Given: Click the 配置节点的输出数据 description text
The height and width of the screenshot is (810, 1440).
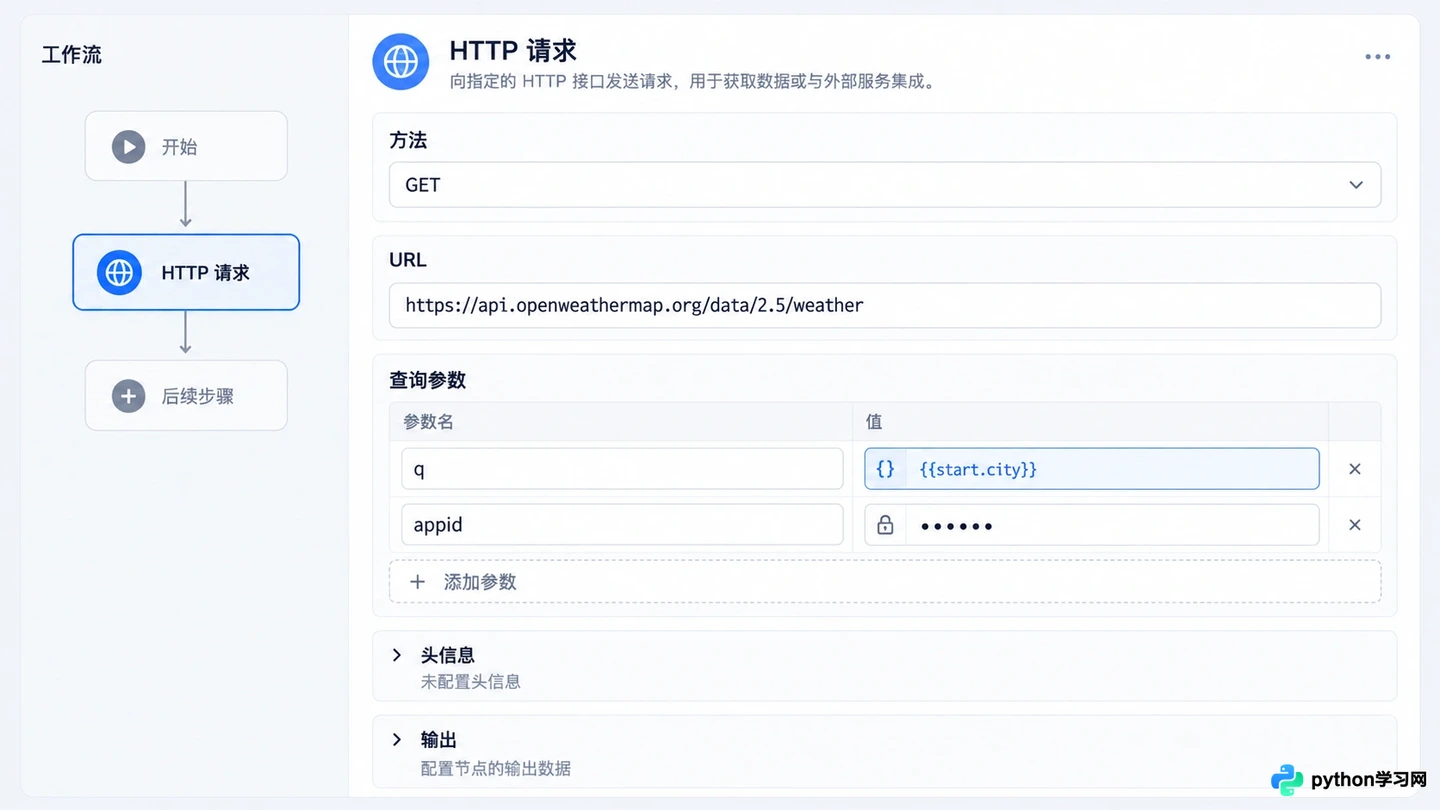Looking at the screenshot, I should pos(496,768).
